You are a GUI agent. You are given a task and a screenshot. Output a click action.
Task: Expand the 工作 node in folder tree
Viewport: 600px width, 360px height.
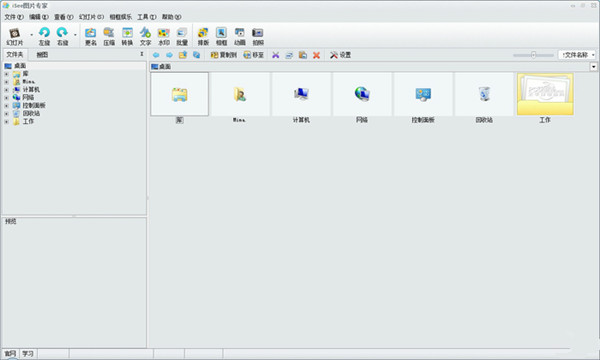[6, 122]
